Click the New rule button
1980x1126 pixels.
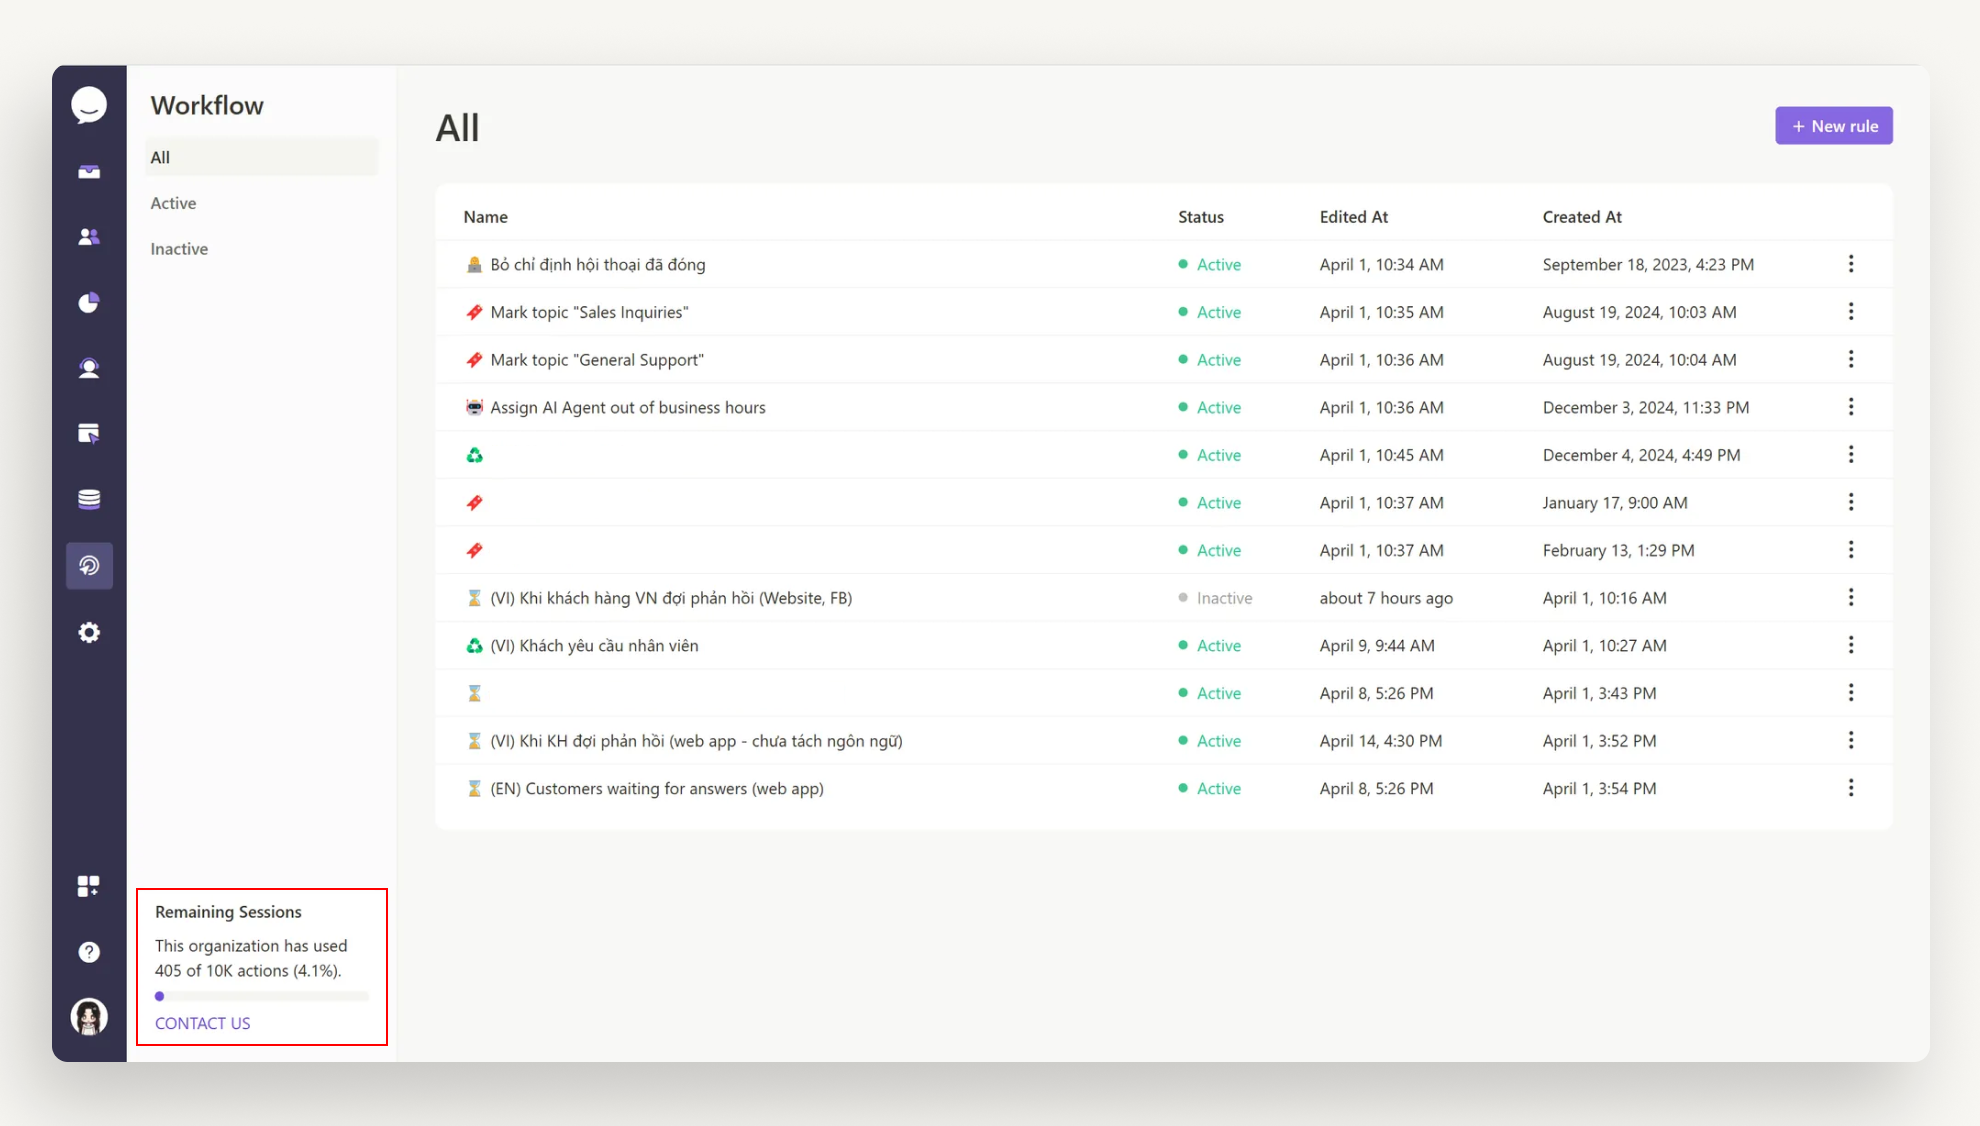click(x=1833, y=125)
